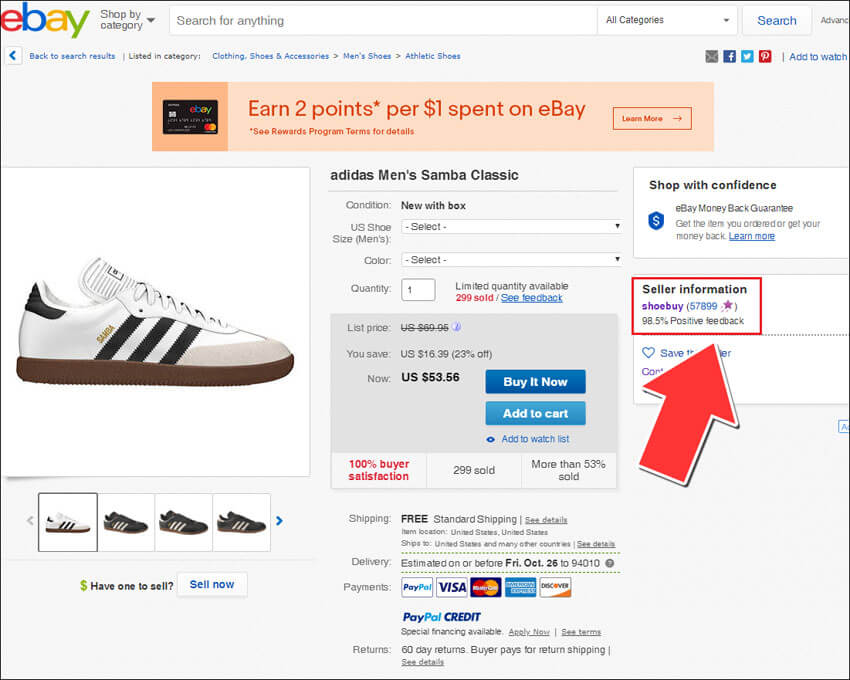Open shoebuy seller profile link
This screenshot has height=680, width=850.
click(x=662, y=306)
